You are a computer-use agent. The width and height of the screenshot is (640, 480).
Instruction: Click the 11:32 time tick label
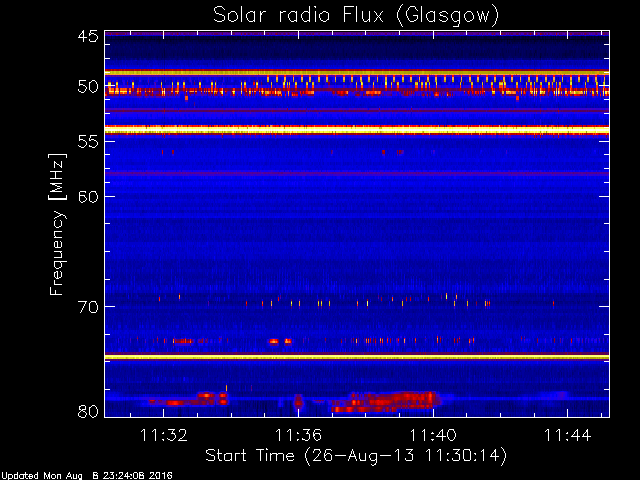click(x=164, y=435)
